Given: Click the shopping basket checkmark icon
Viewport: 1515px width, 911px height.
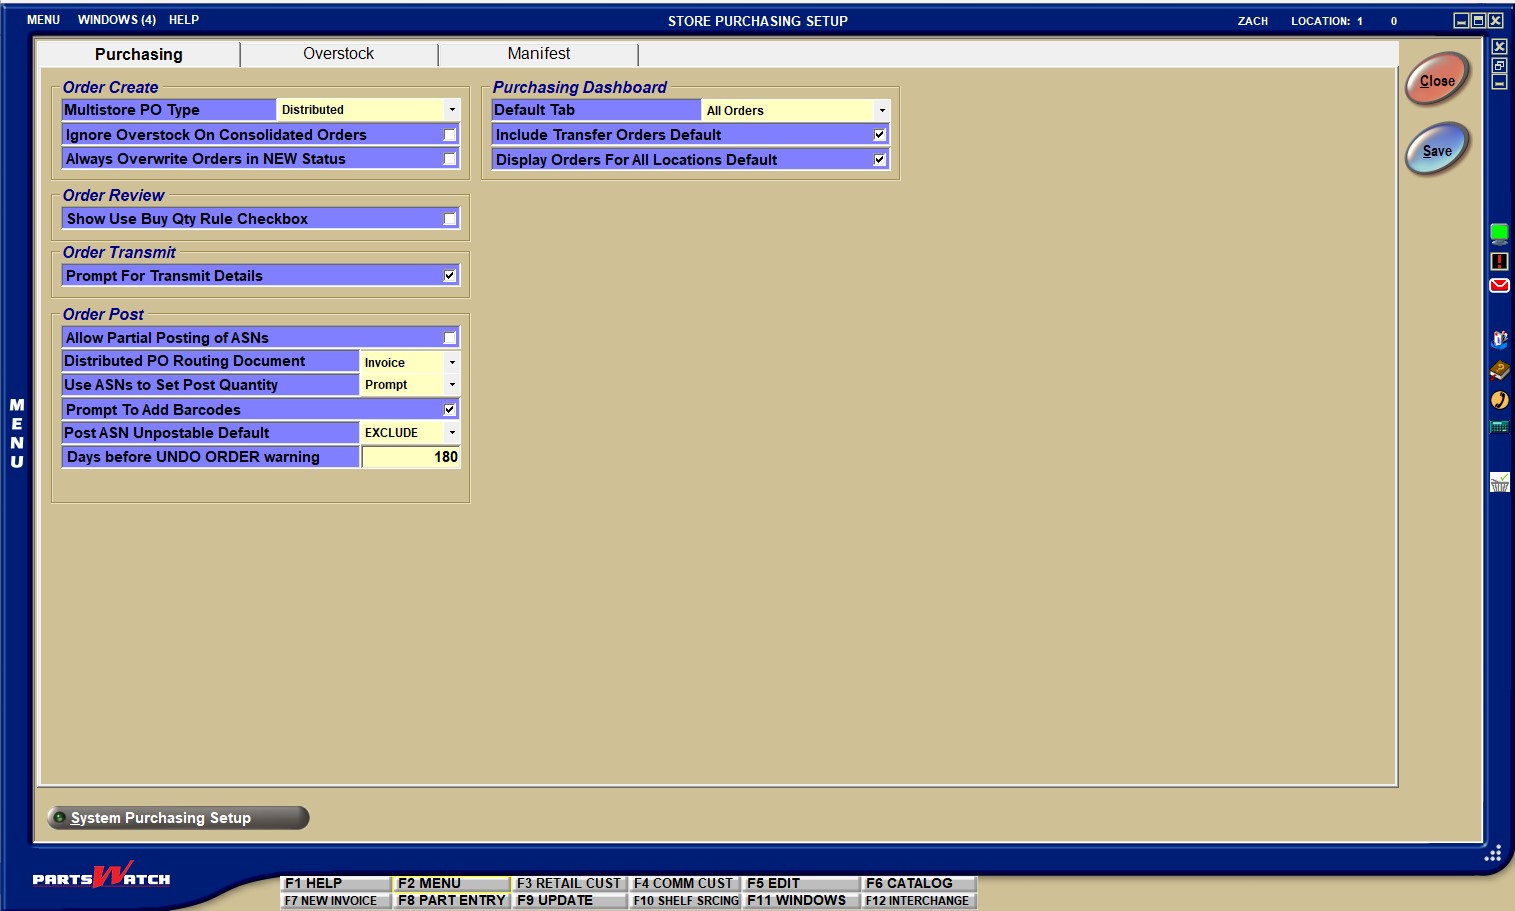Looking at the screenshot, I should [1499, 483].
